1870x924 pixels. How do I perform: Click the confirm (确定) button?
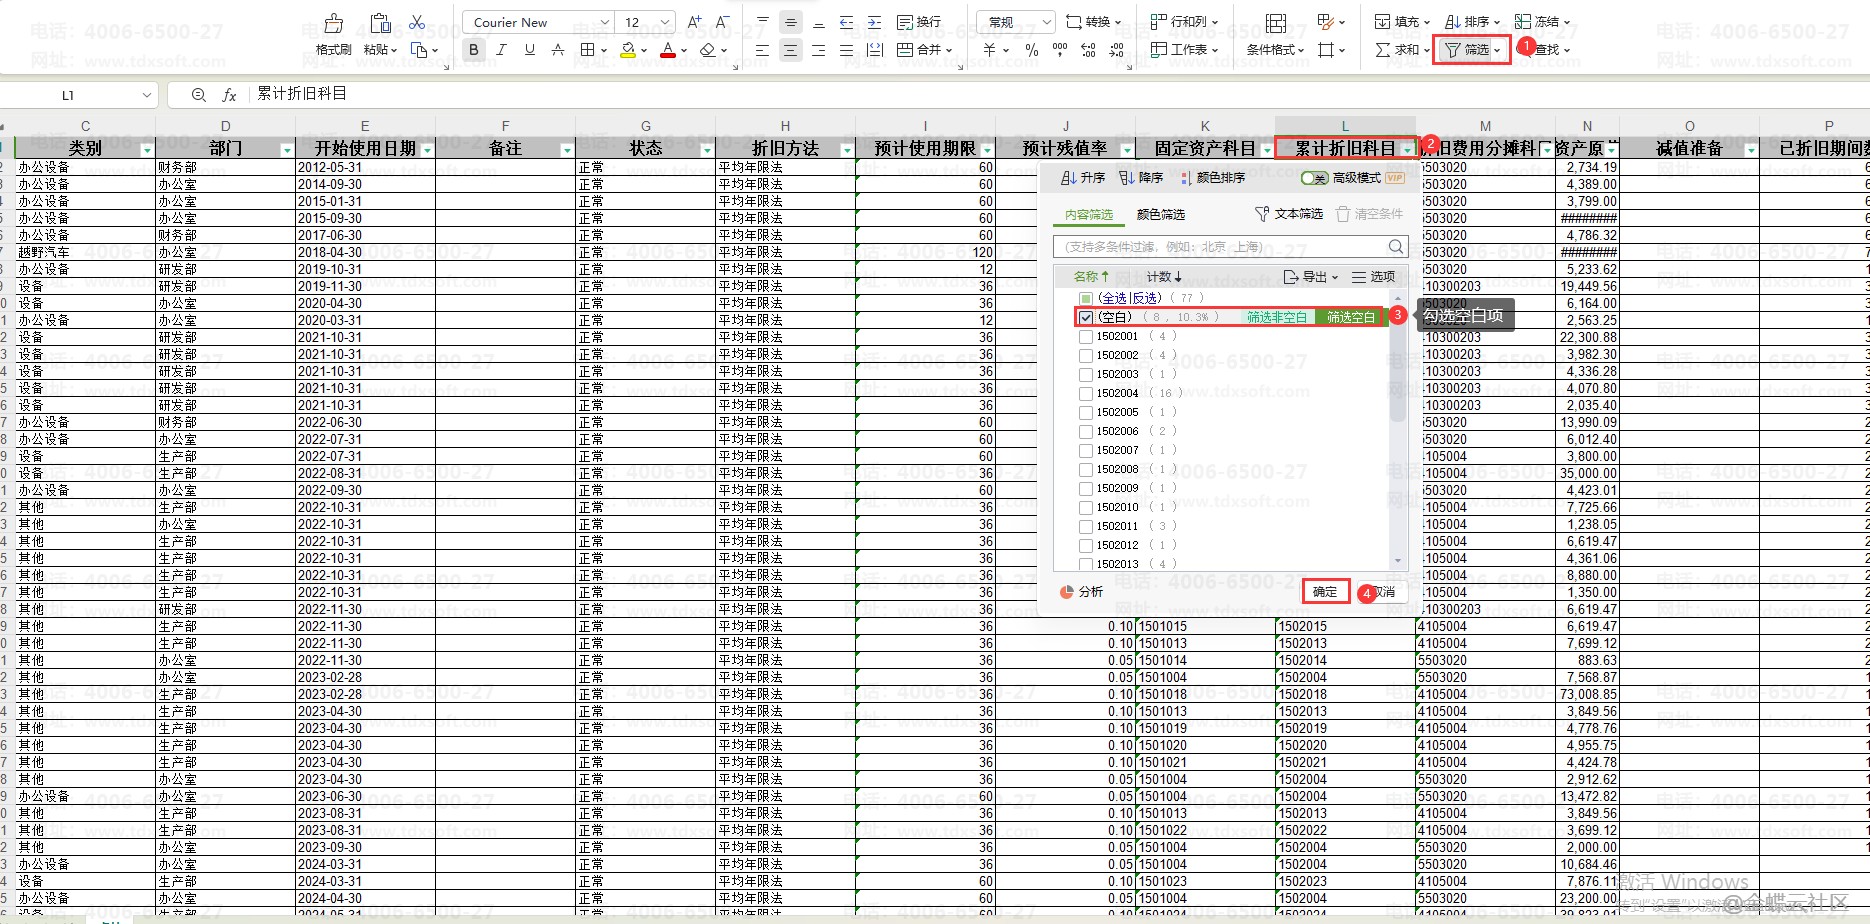click(1325, 592)
